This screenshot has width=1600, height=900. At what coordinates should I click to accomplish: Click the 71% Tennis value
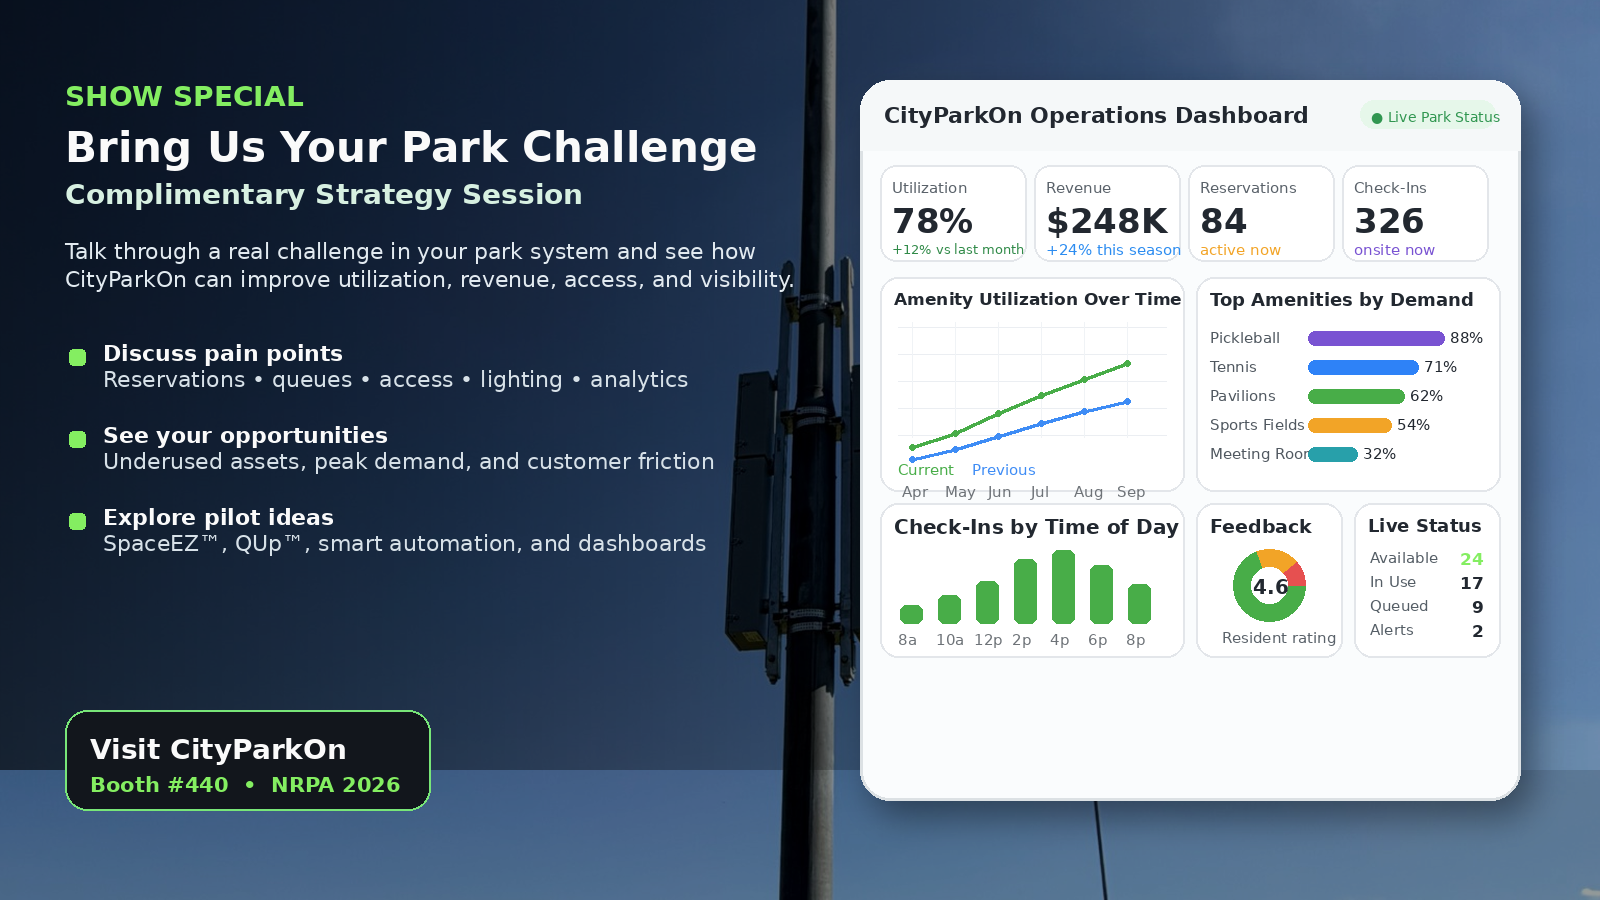click(1440, 367)
